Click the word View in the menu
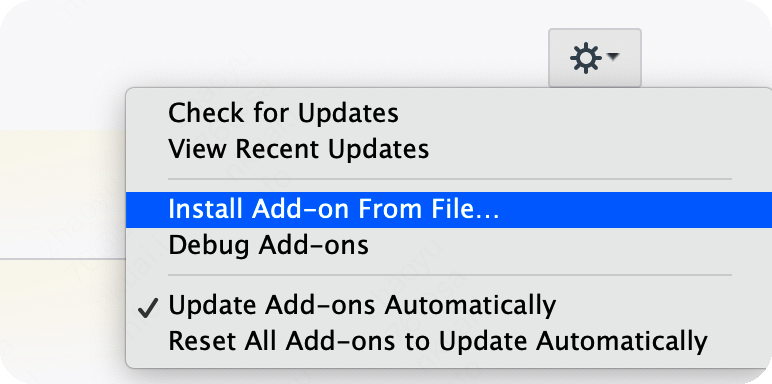Viewport: 772px width, 384px height. [x=198, y=149]
